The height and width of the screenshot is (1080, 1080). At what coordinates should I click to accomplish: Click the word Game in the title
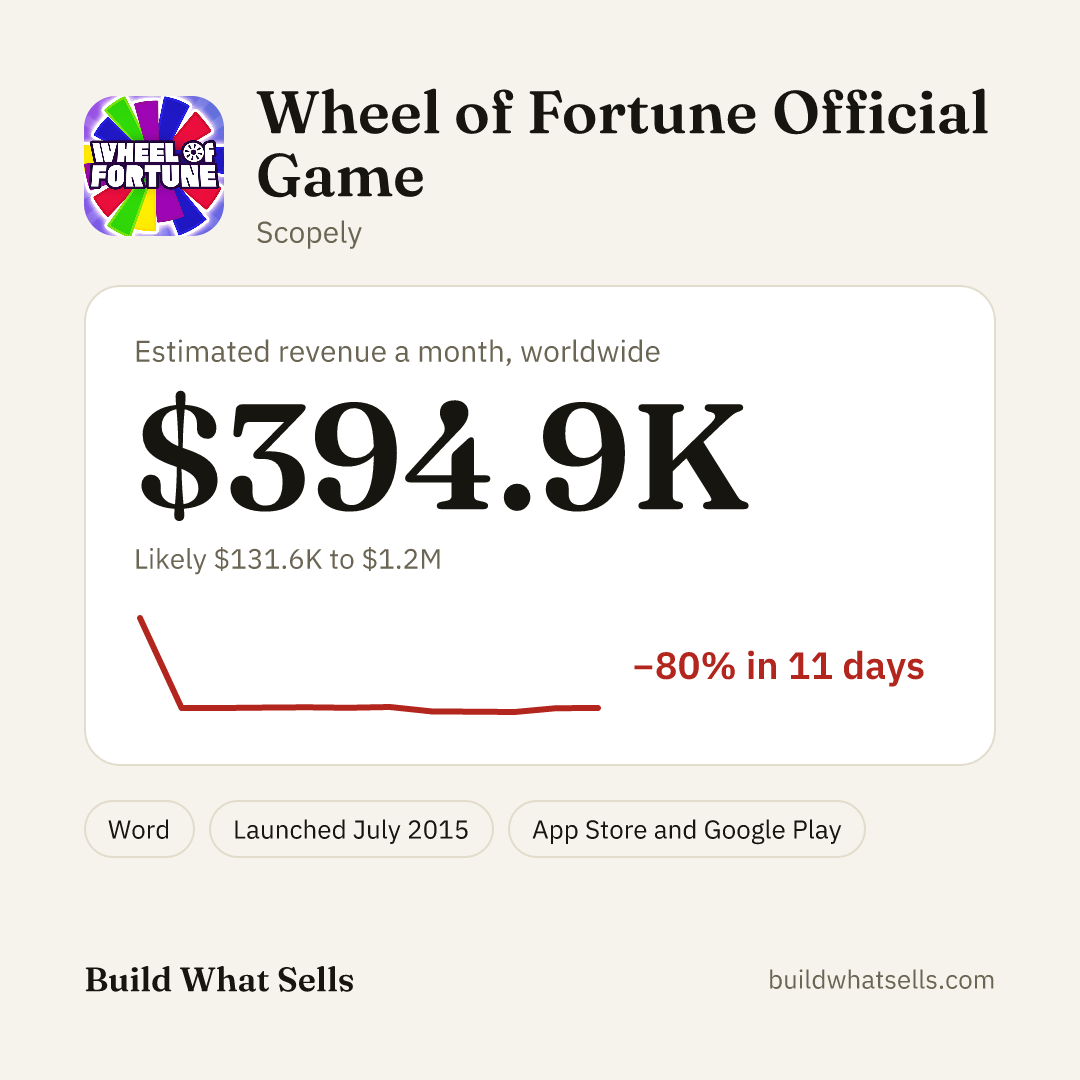pos(340,177)
